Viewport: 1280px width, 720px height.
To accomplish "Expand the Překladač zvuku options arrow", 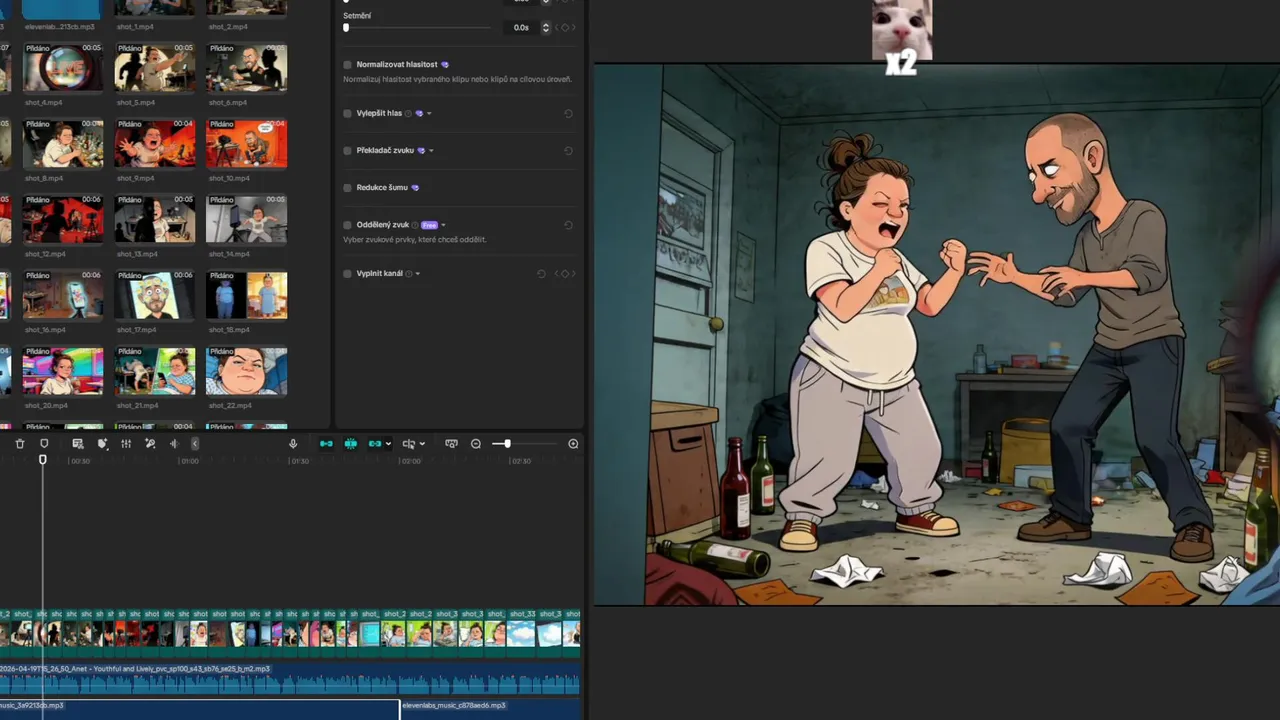I will (431, 151).
